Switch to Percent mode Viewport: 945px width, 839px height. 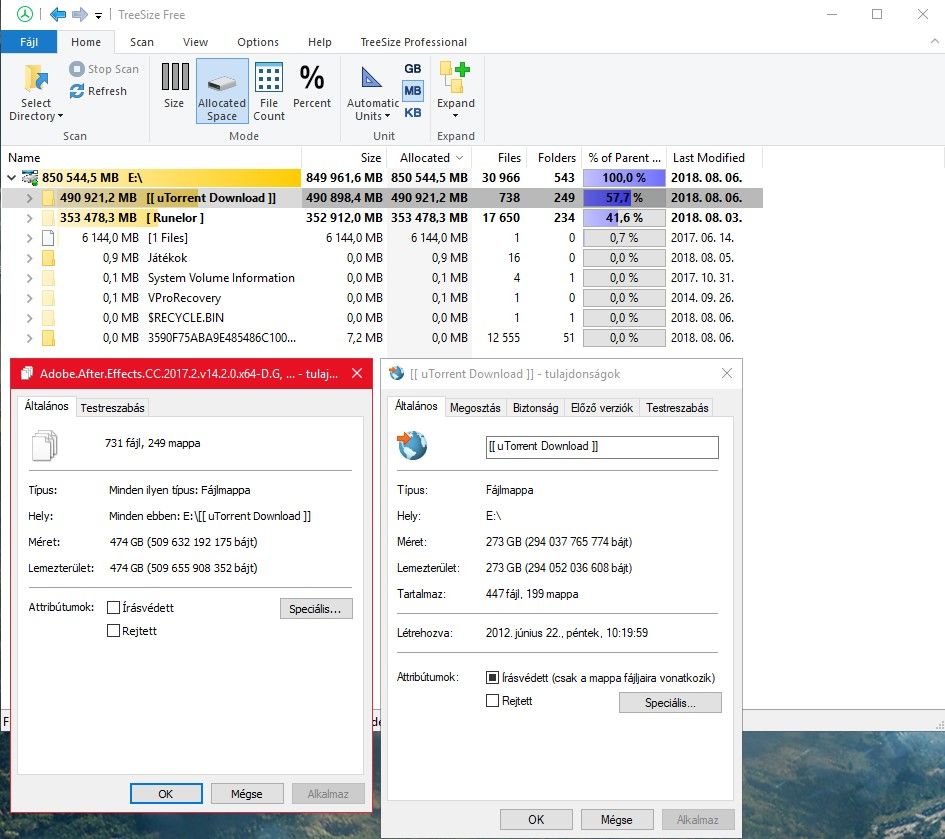tap(312, 86)
